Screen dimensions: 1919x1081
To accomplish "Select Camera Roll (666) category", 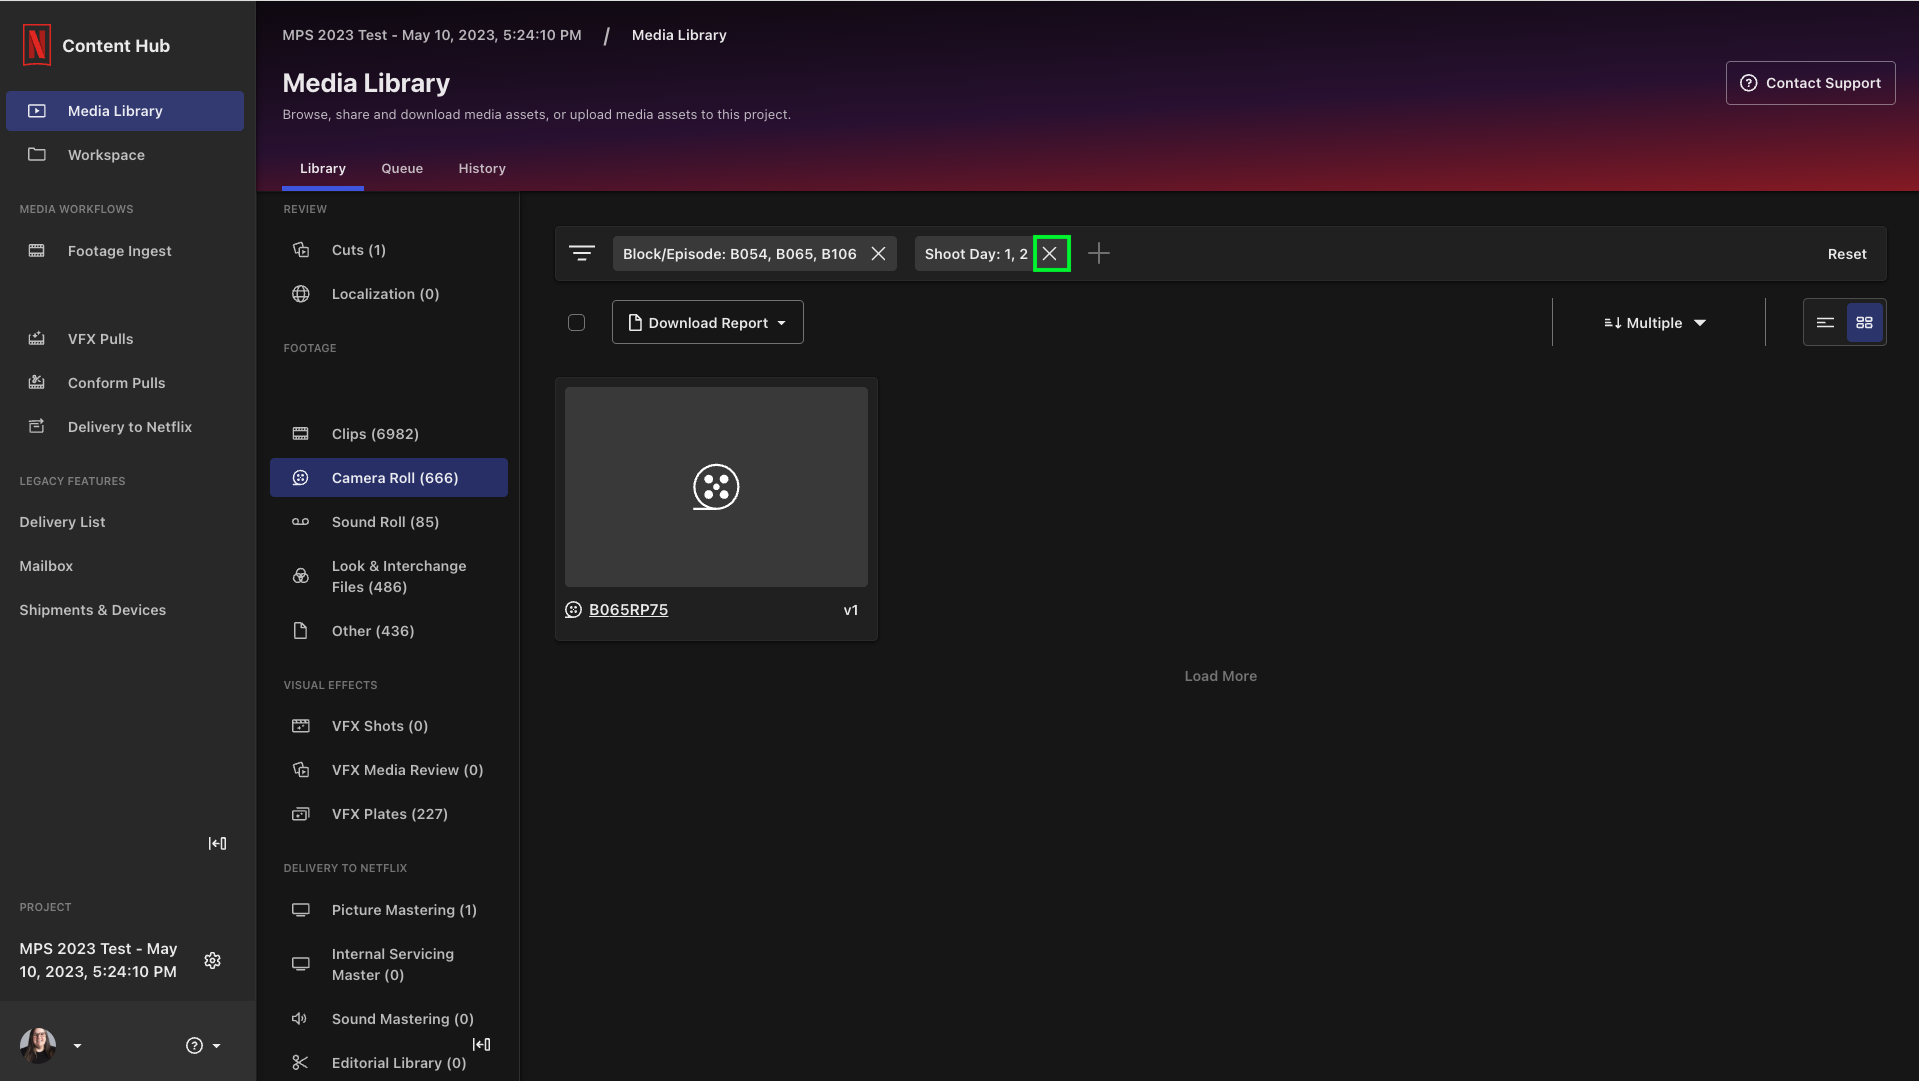I will click(389, 478).
